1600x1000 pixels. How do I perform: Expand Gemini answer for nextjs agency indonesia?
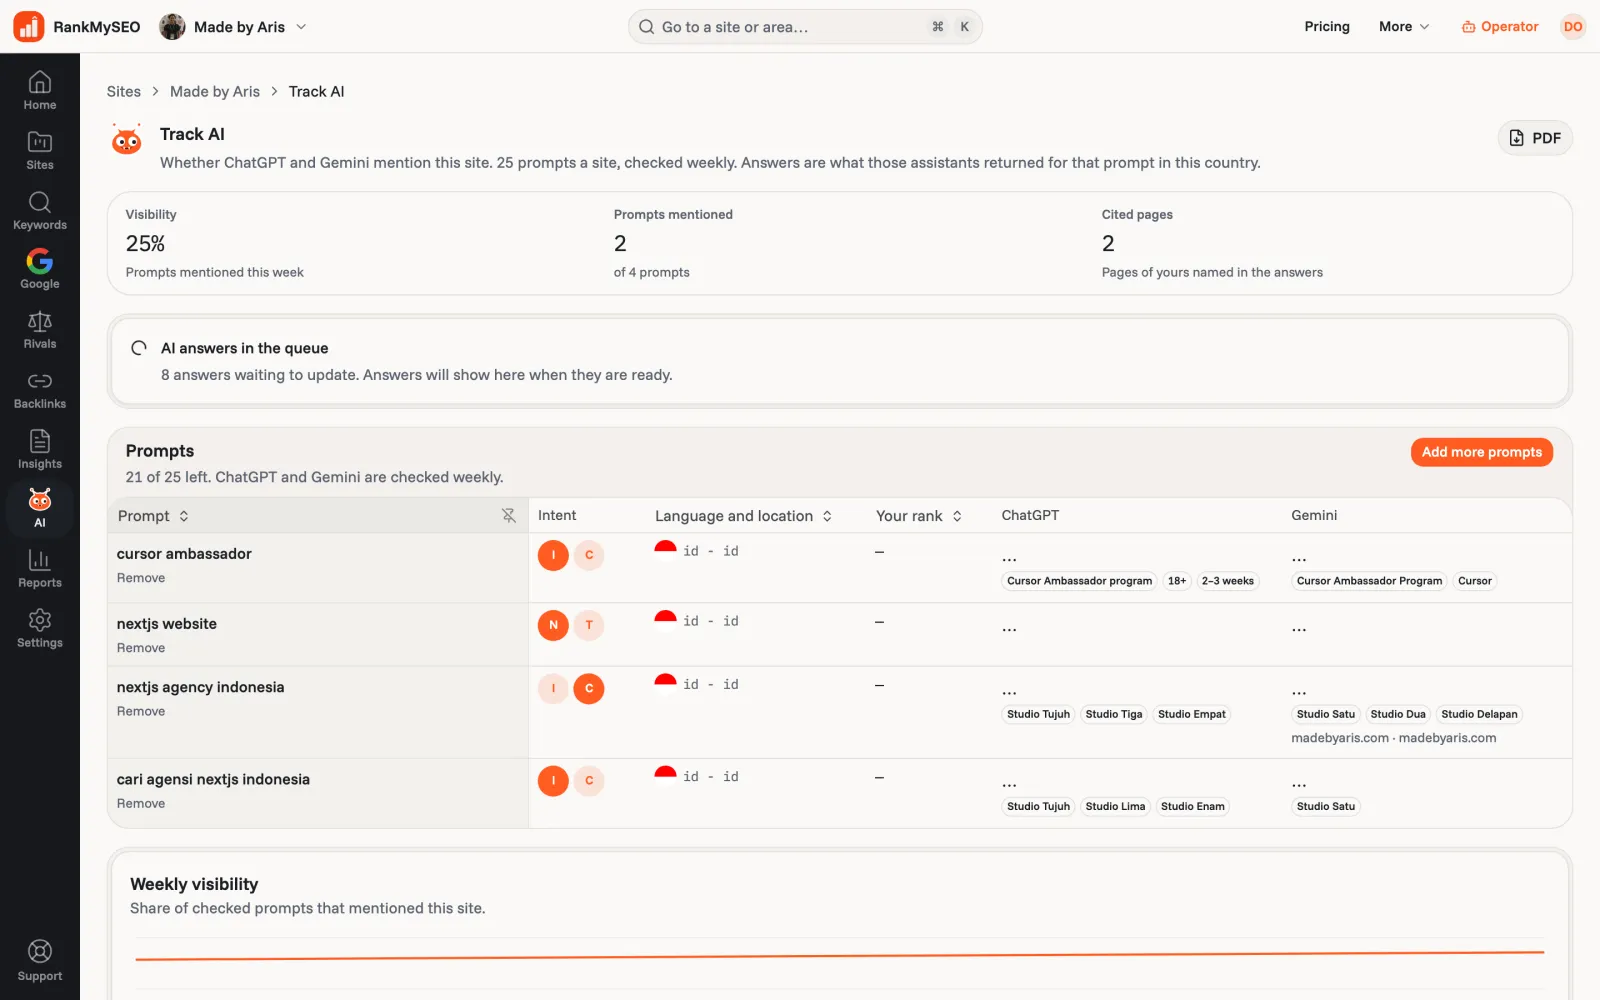(x=1299, y=692)
